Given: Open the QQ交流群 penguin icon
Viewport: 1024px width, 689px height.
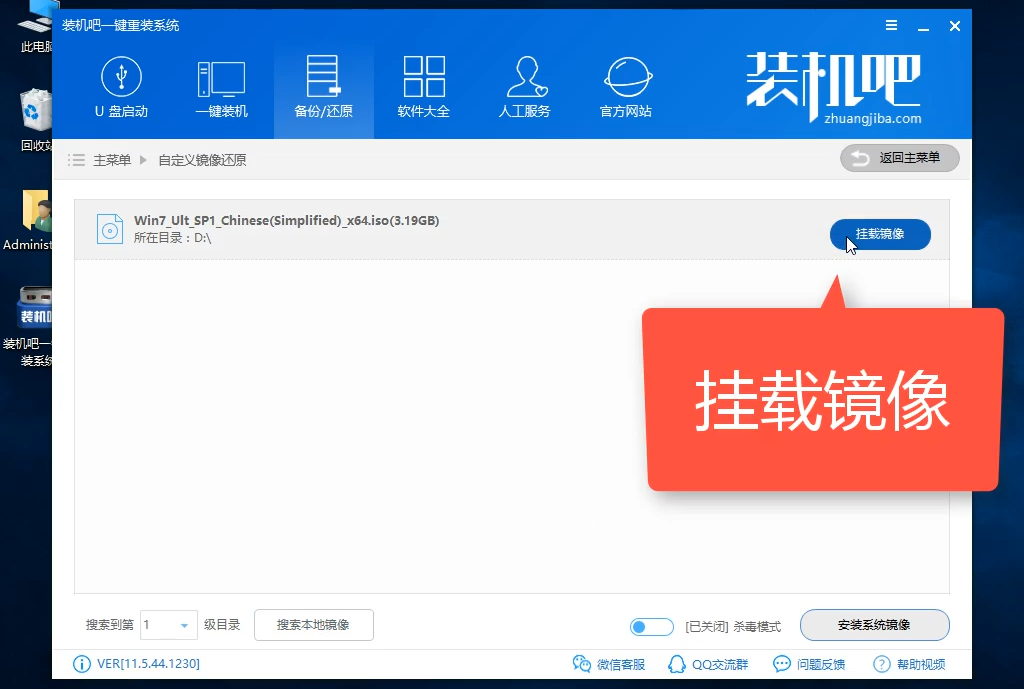Looking at the screenshot, I should [x=677, y=664].
